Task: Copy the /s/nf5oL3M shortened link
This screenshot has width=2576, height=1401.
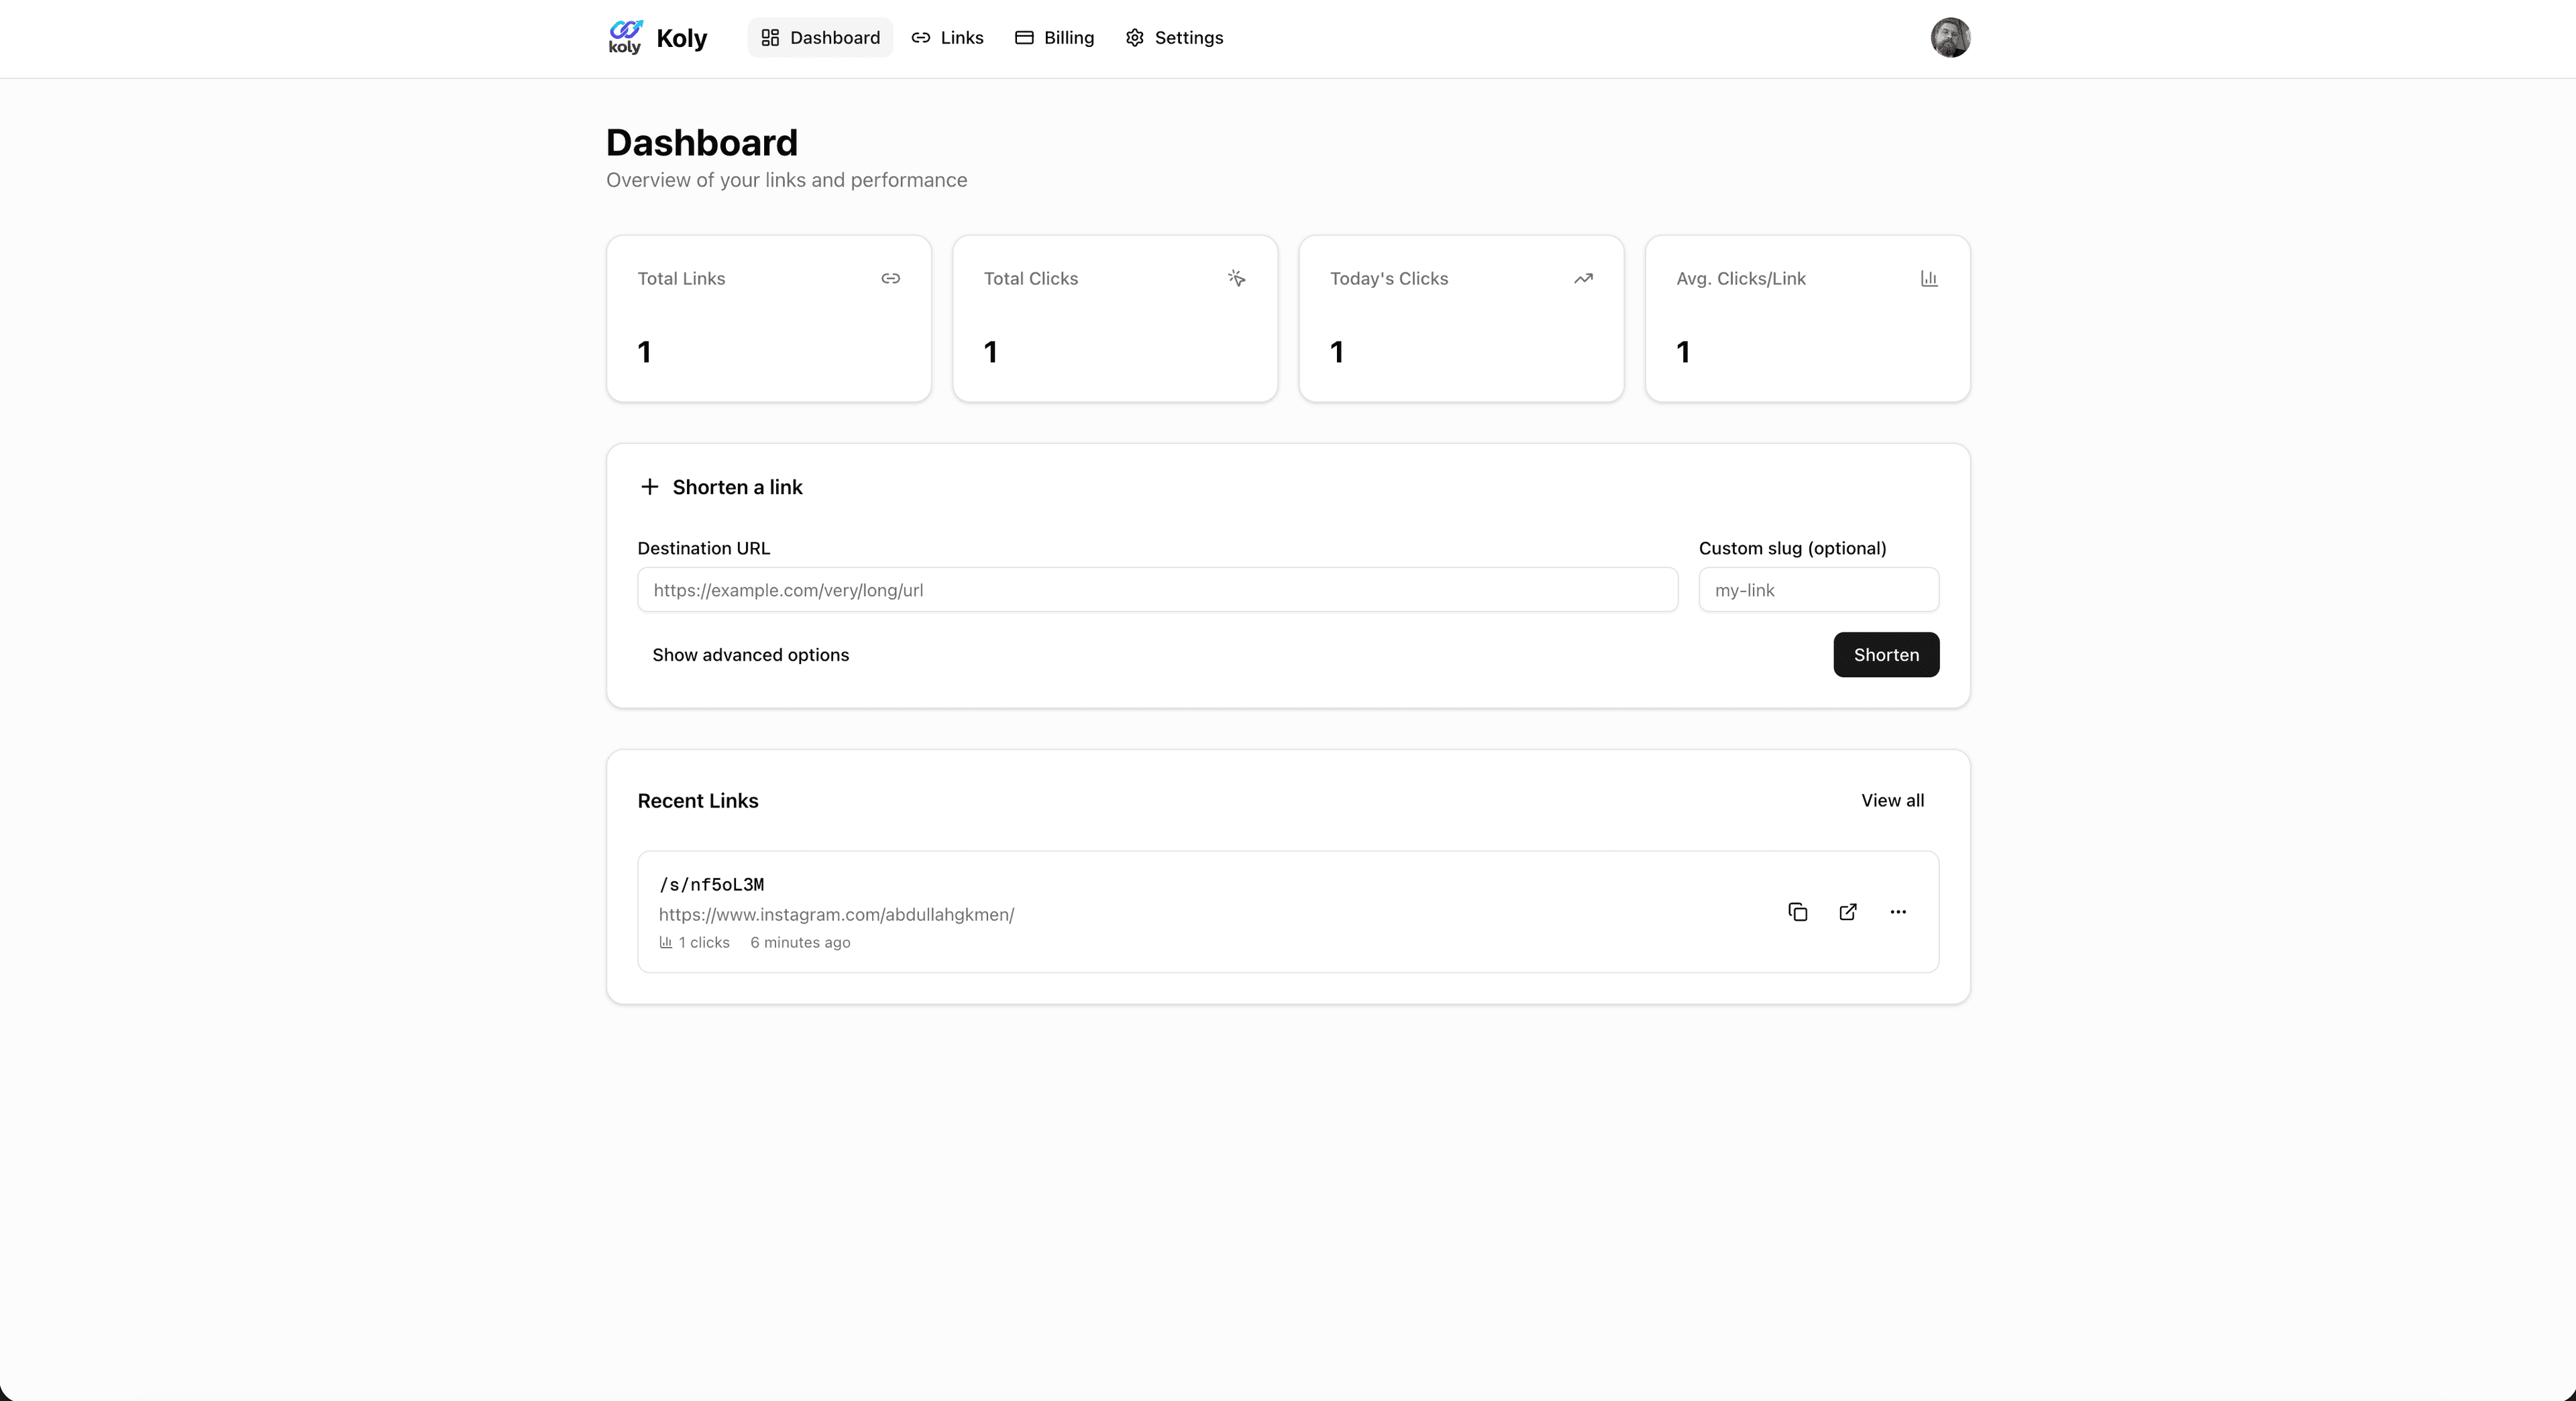Action: tap(1797, 912)
